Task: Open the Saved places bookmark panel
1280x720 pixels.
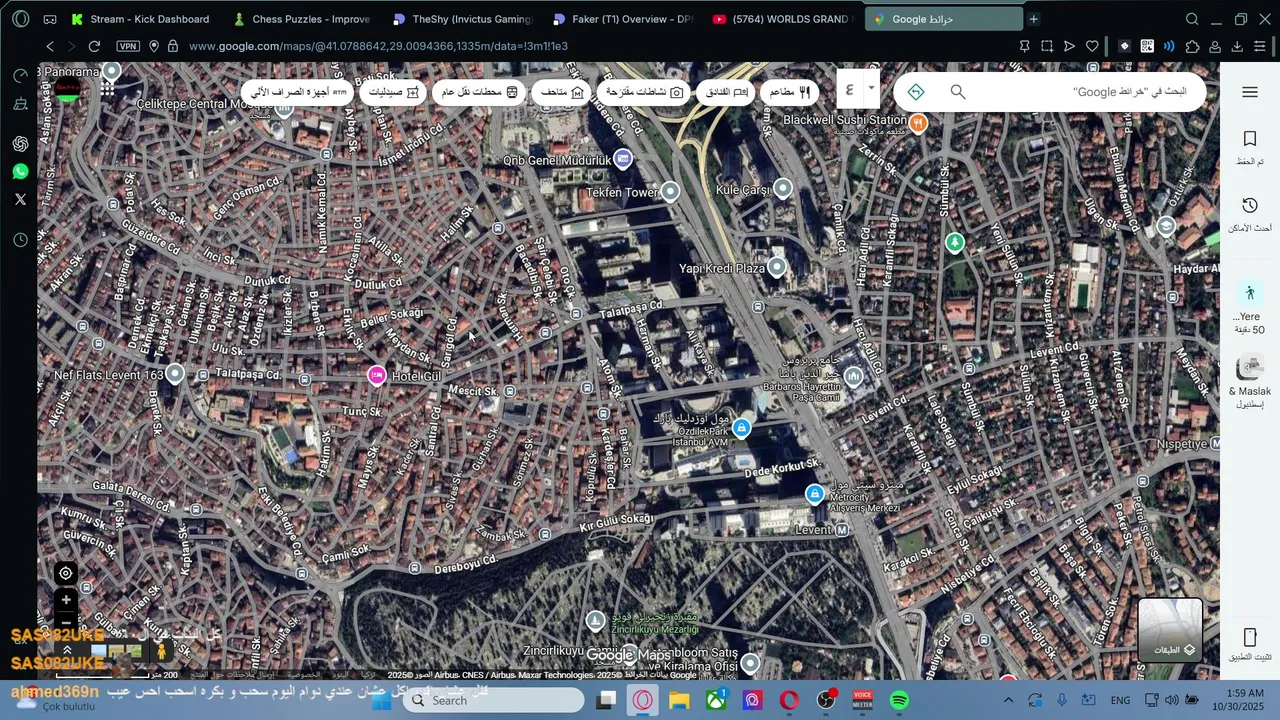Action: click(x=1249, y=146)
